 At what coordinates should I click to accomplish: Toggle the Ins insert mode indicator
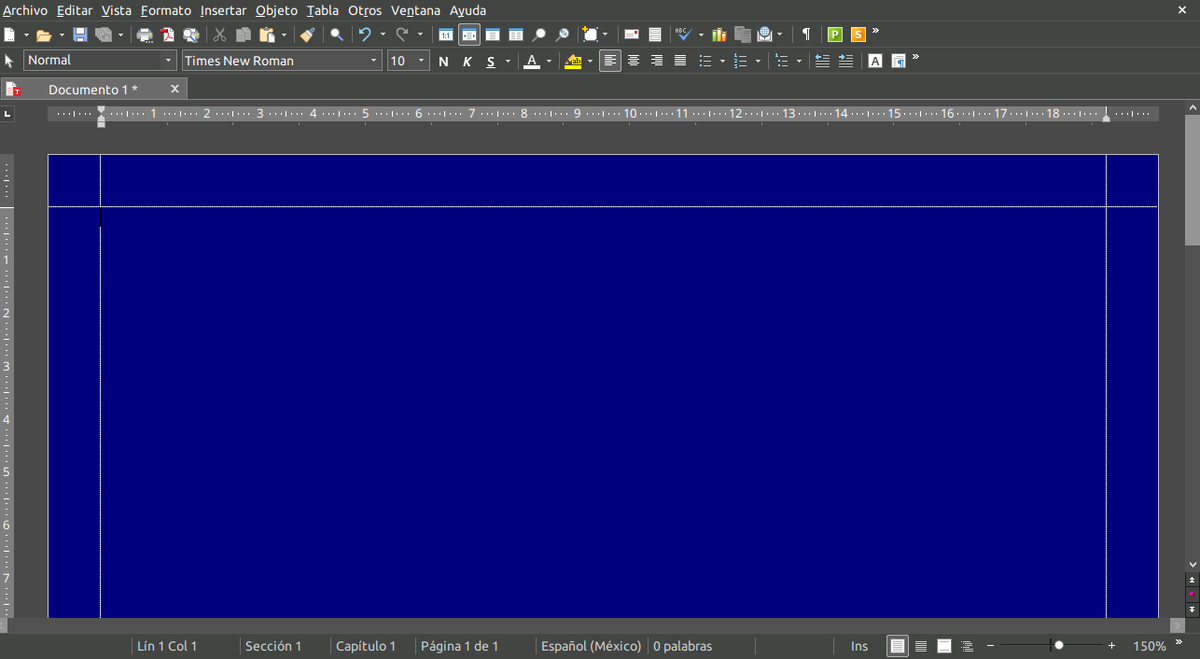(x=860, y=646)
